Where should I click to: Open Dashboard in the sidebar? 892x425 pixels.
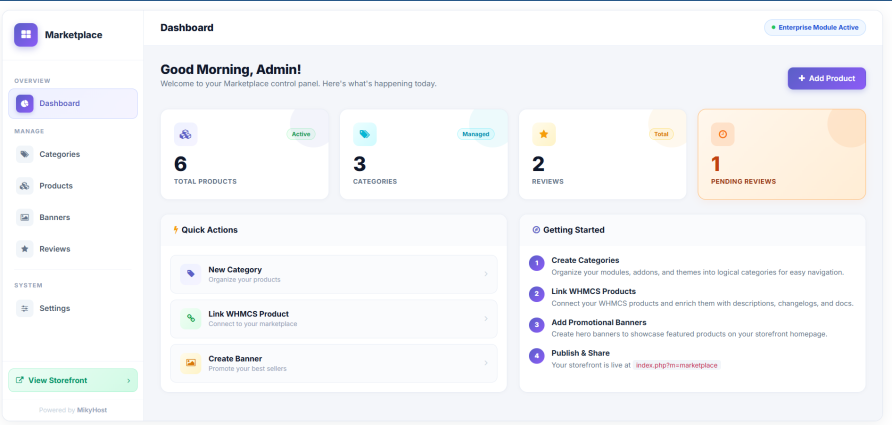click(x=73, y=103)
